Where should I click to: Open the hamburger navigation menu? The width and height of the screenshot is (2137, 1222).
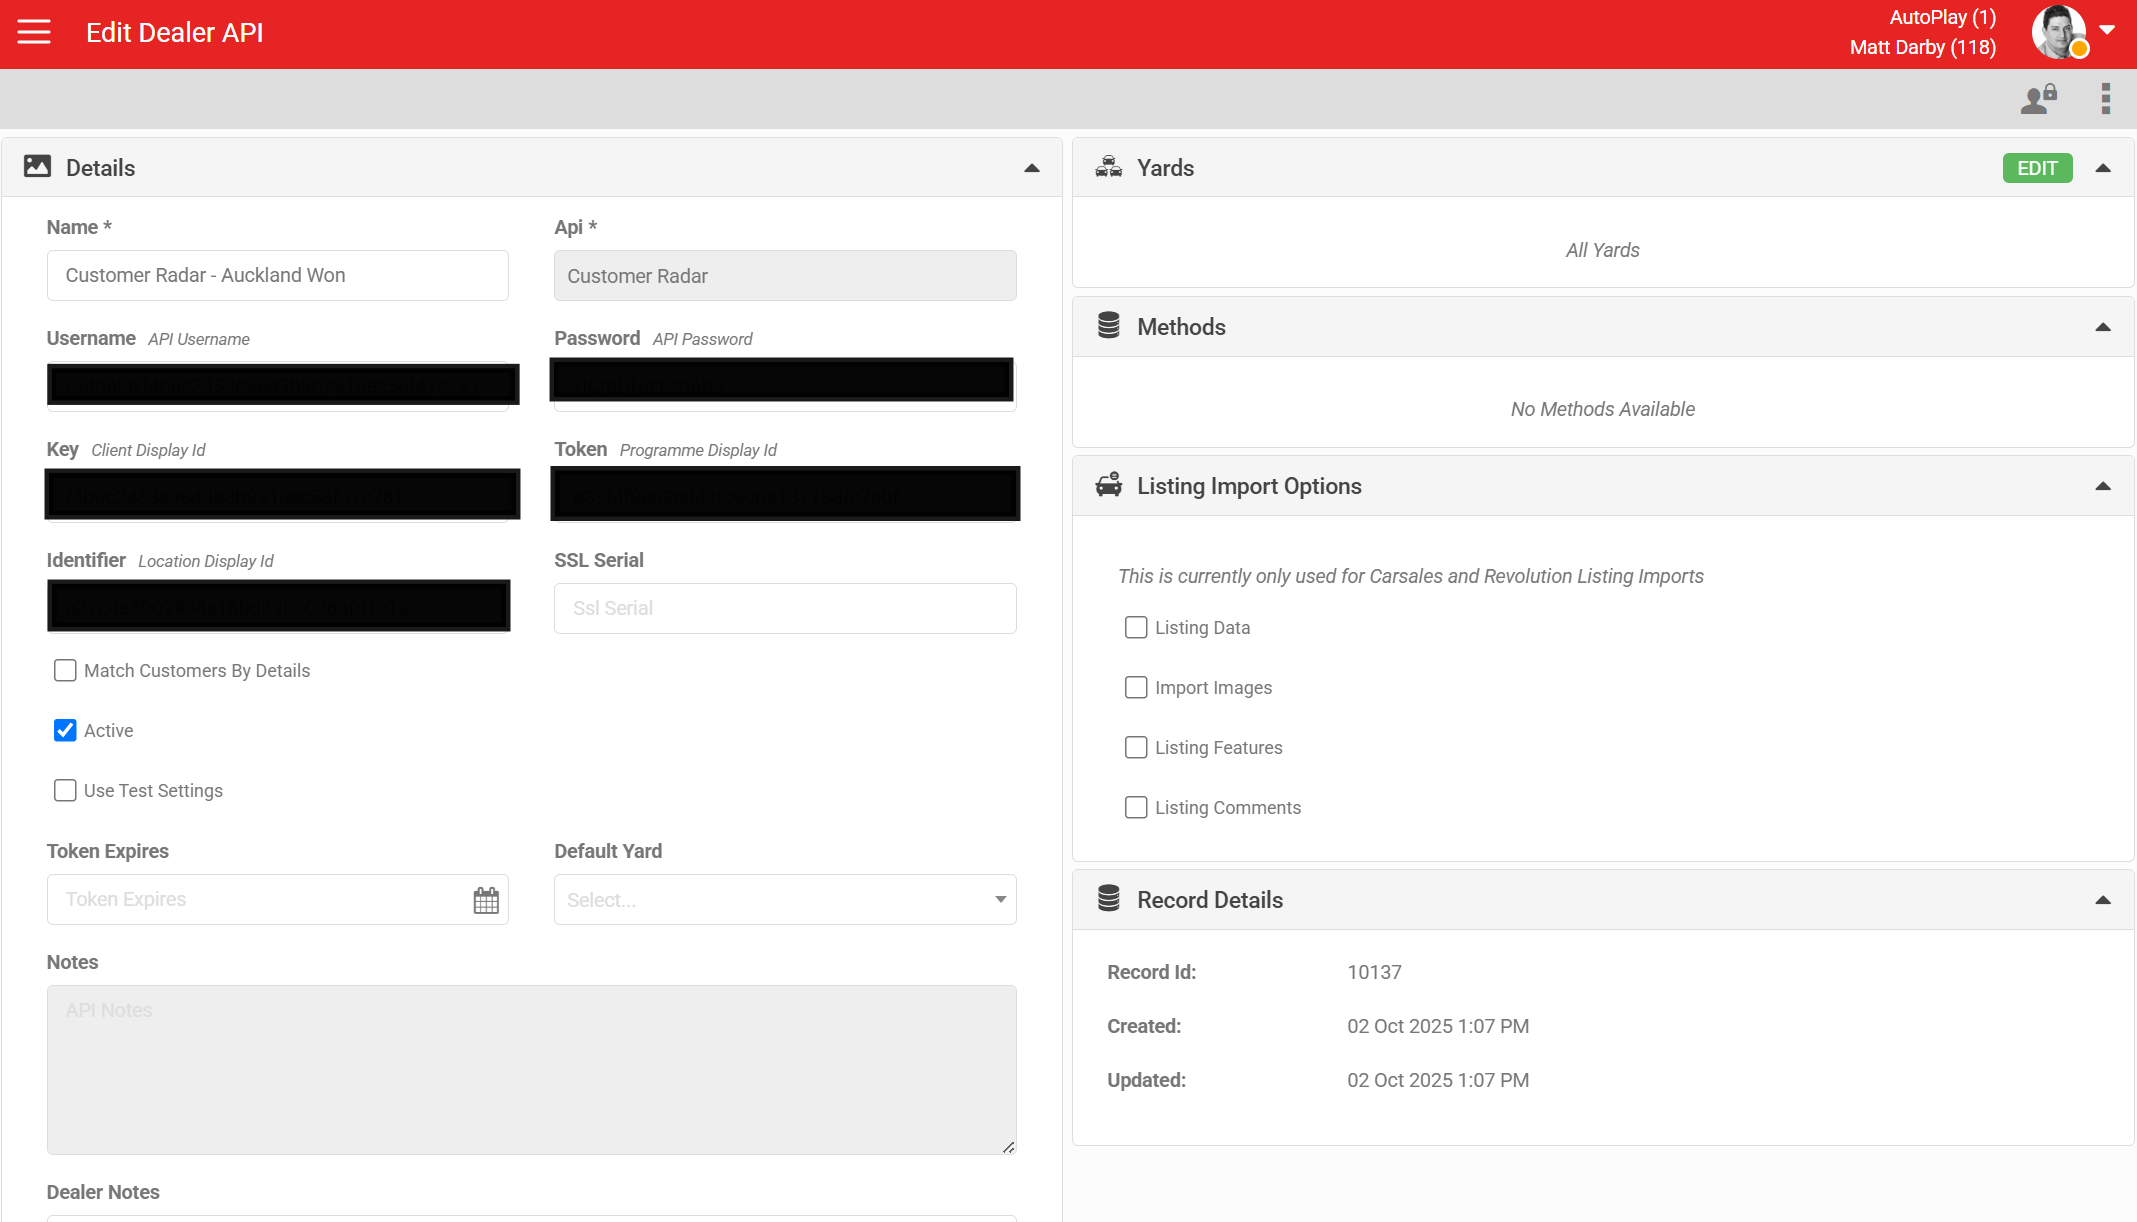(34, 32)
